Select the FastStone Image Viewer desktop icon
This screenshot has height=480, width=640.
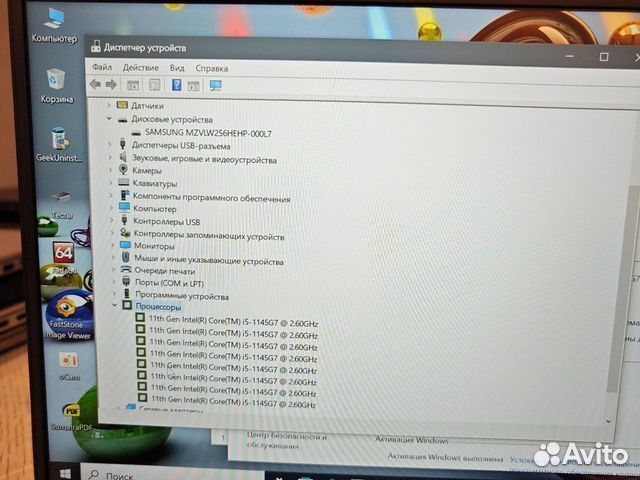(x=68, y=317)
